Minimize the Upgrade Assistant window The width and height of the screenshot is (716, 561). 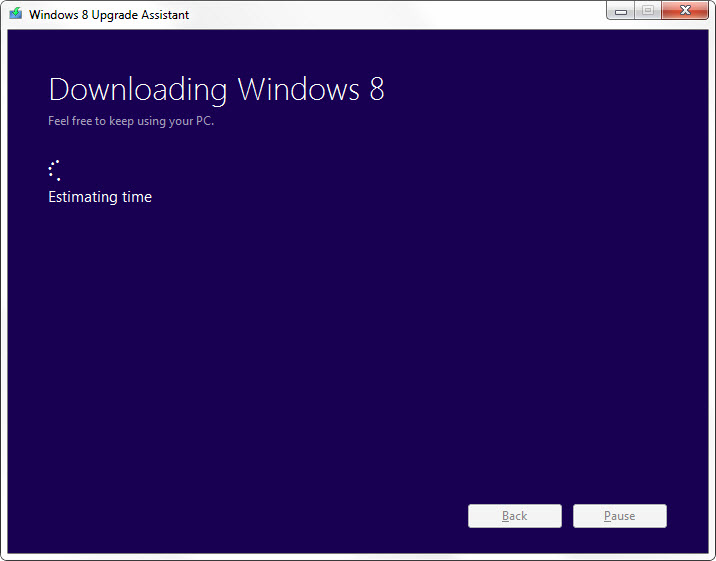coord(620,11)
